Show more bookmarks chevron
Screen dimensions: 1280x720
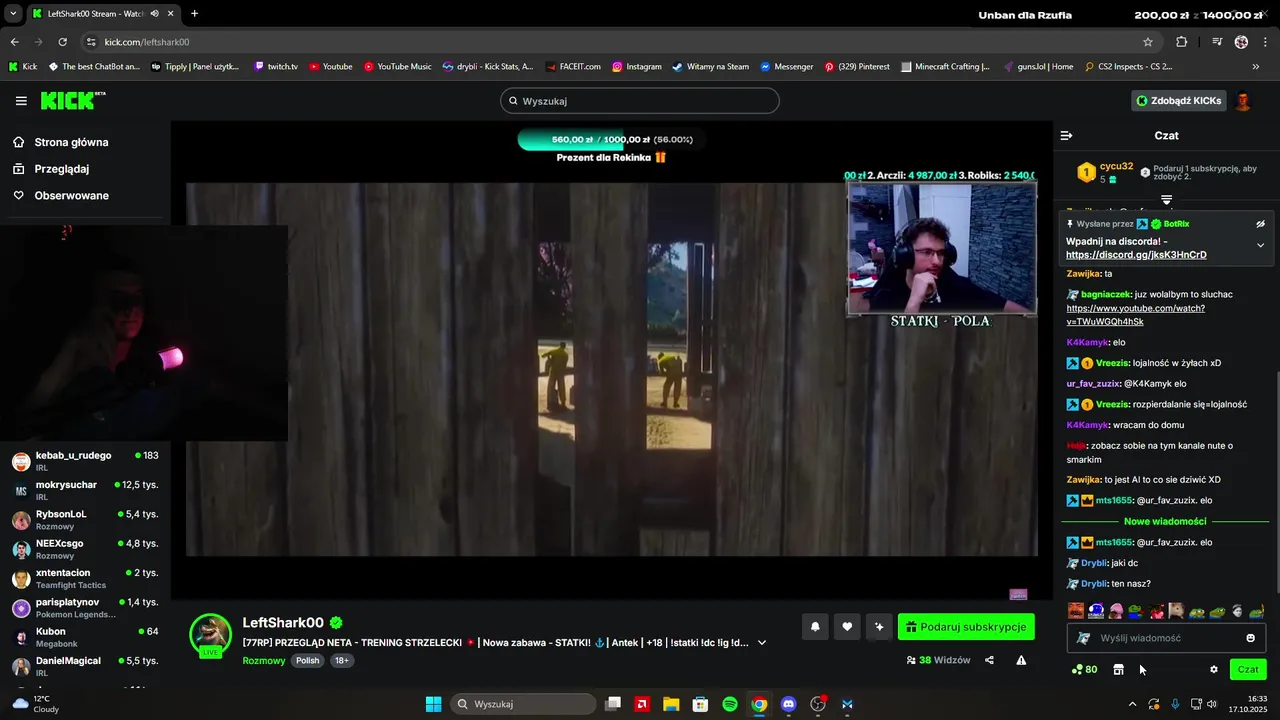click(1256, 67)
